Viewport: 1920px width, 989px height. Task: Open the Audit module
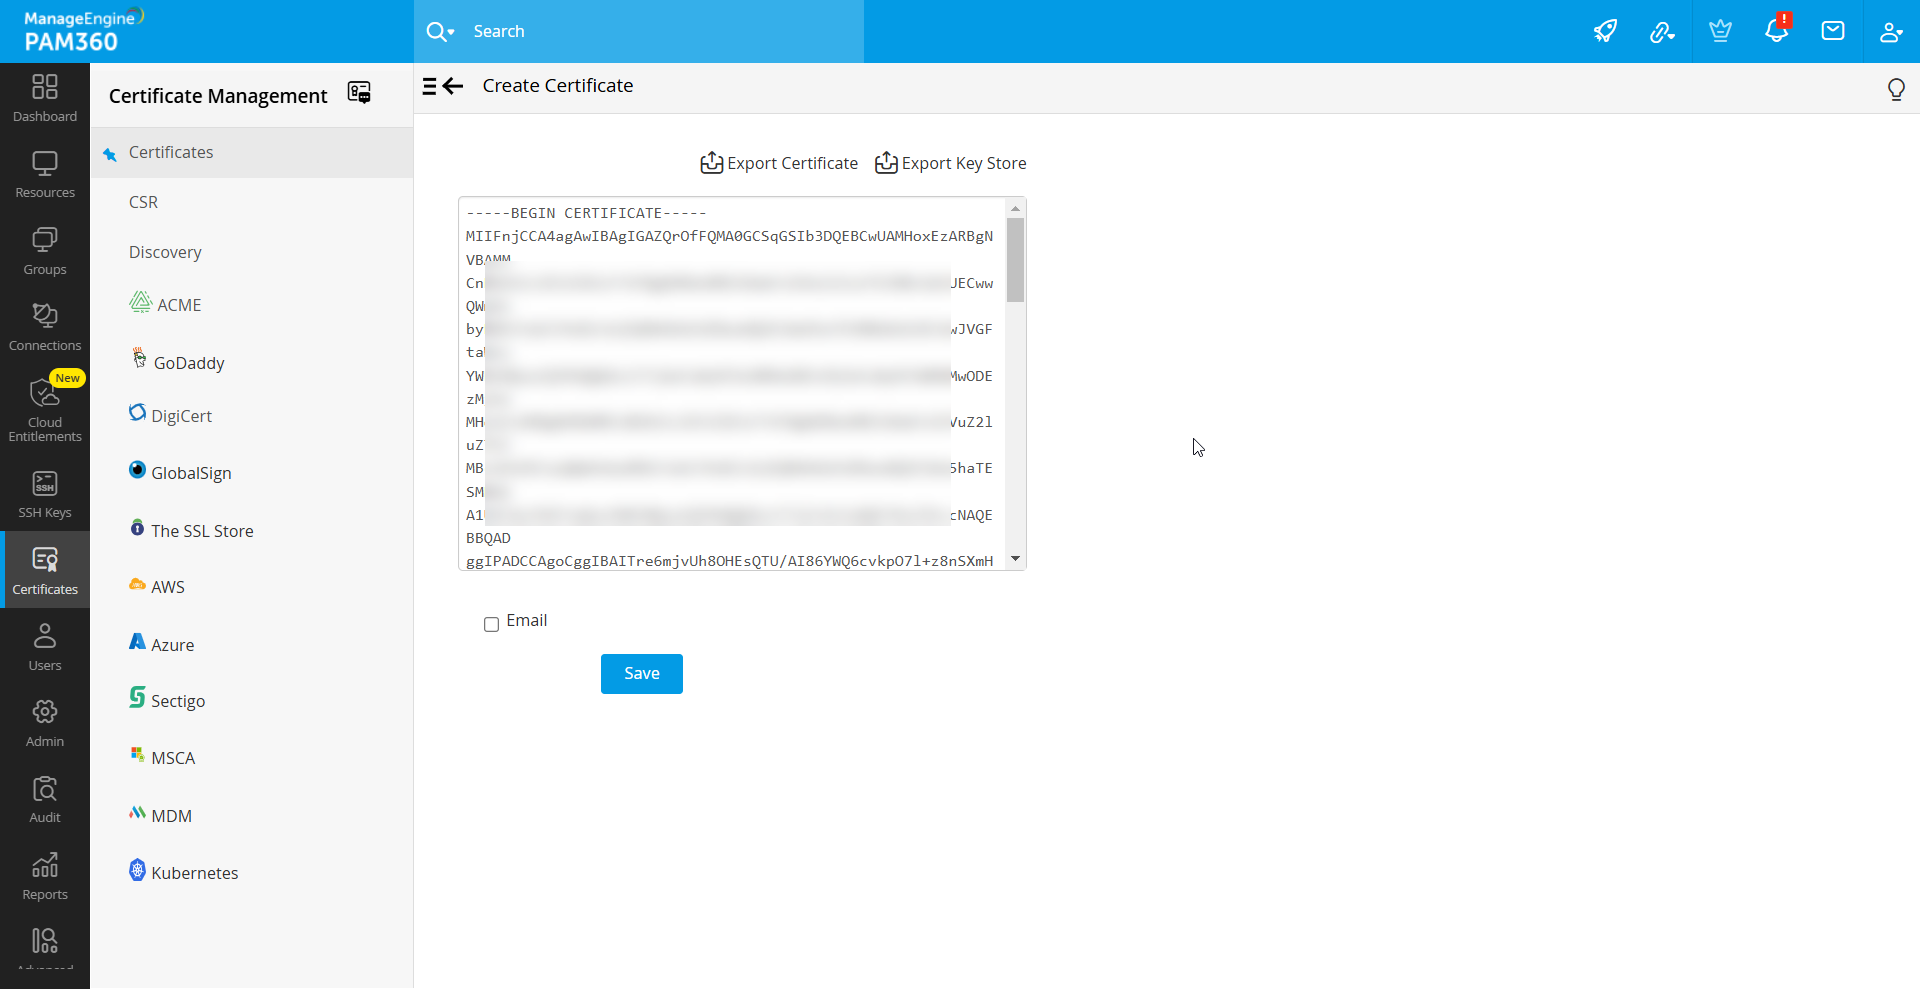coord(45,799)
